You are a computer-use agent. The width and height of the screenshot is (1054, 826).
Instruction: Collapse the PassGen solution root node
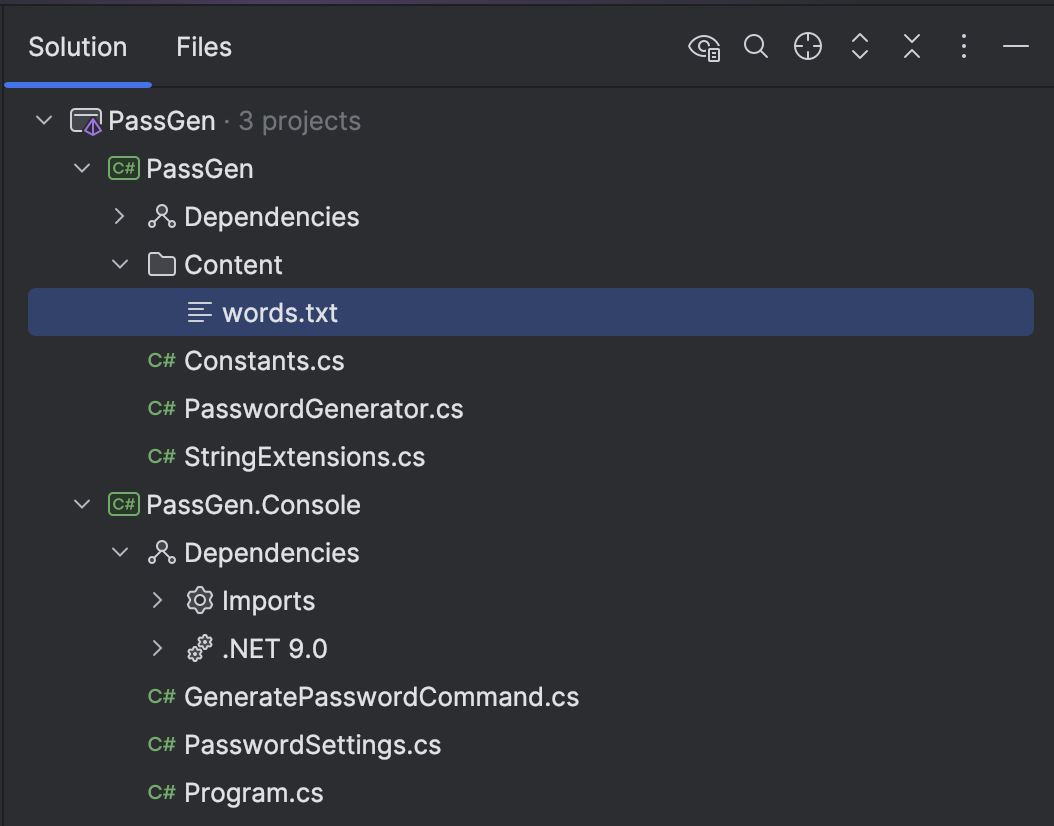pos(44,121)
